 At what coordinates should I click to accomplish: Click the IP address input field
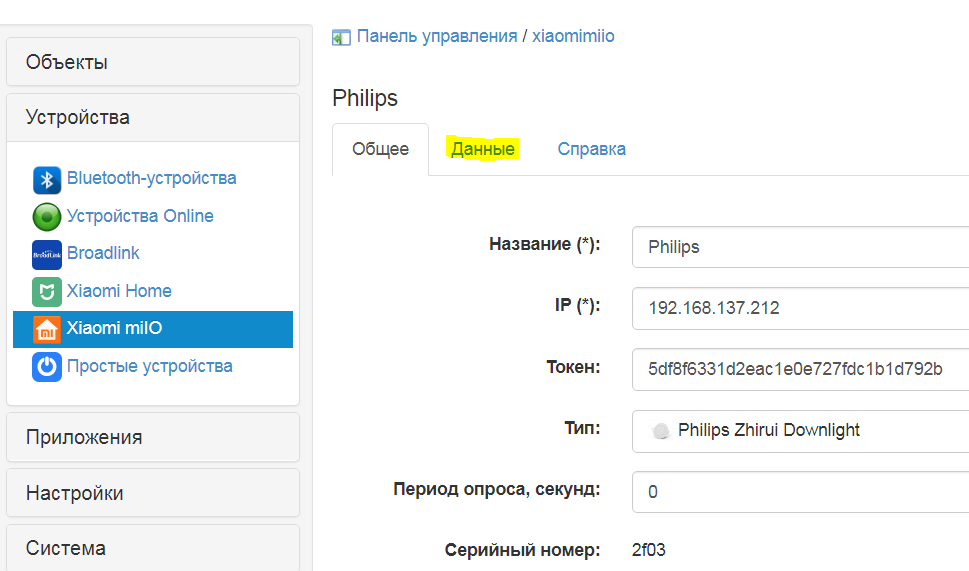pos(800,308)
